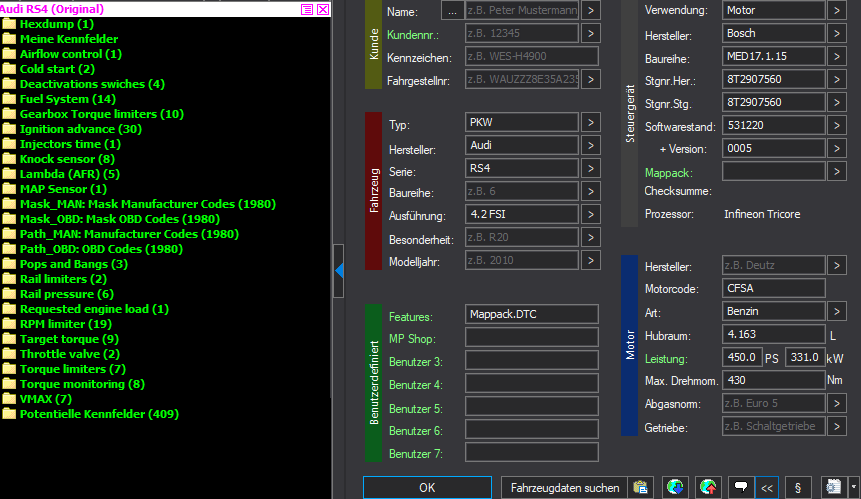Click the Benutzer 3 input field
The width and height of the screenshot is (861, 499).
(532, 361)
